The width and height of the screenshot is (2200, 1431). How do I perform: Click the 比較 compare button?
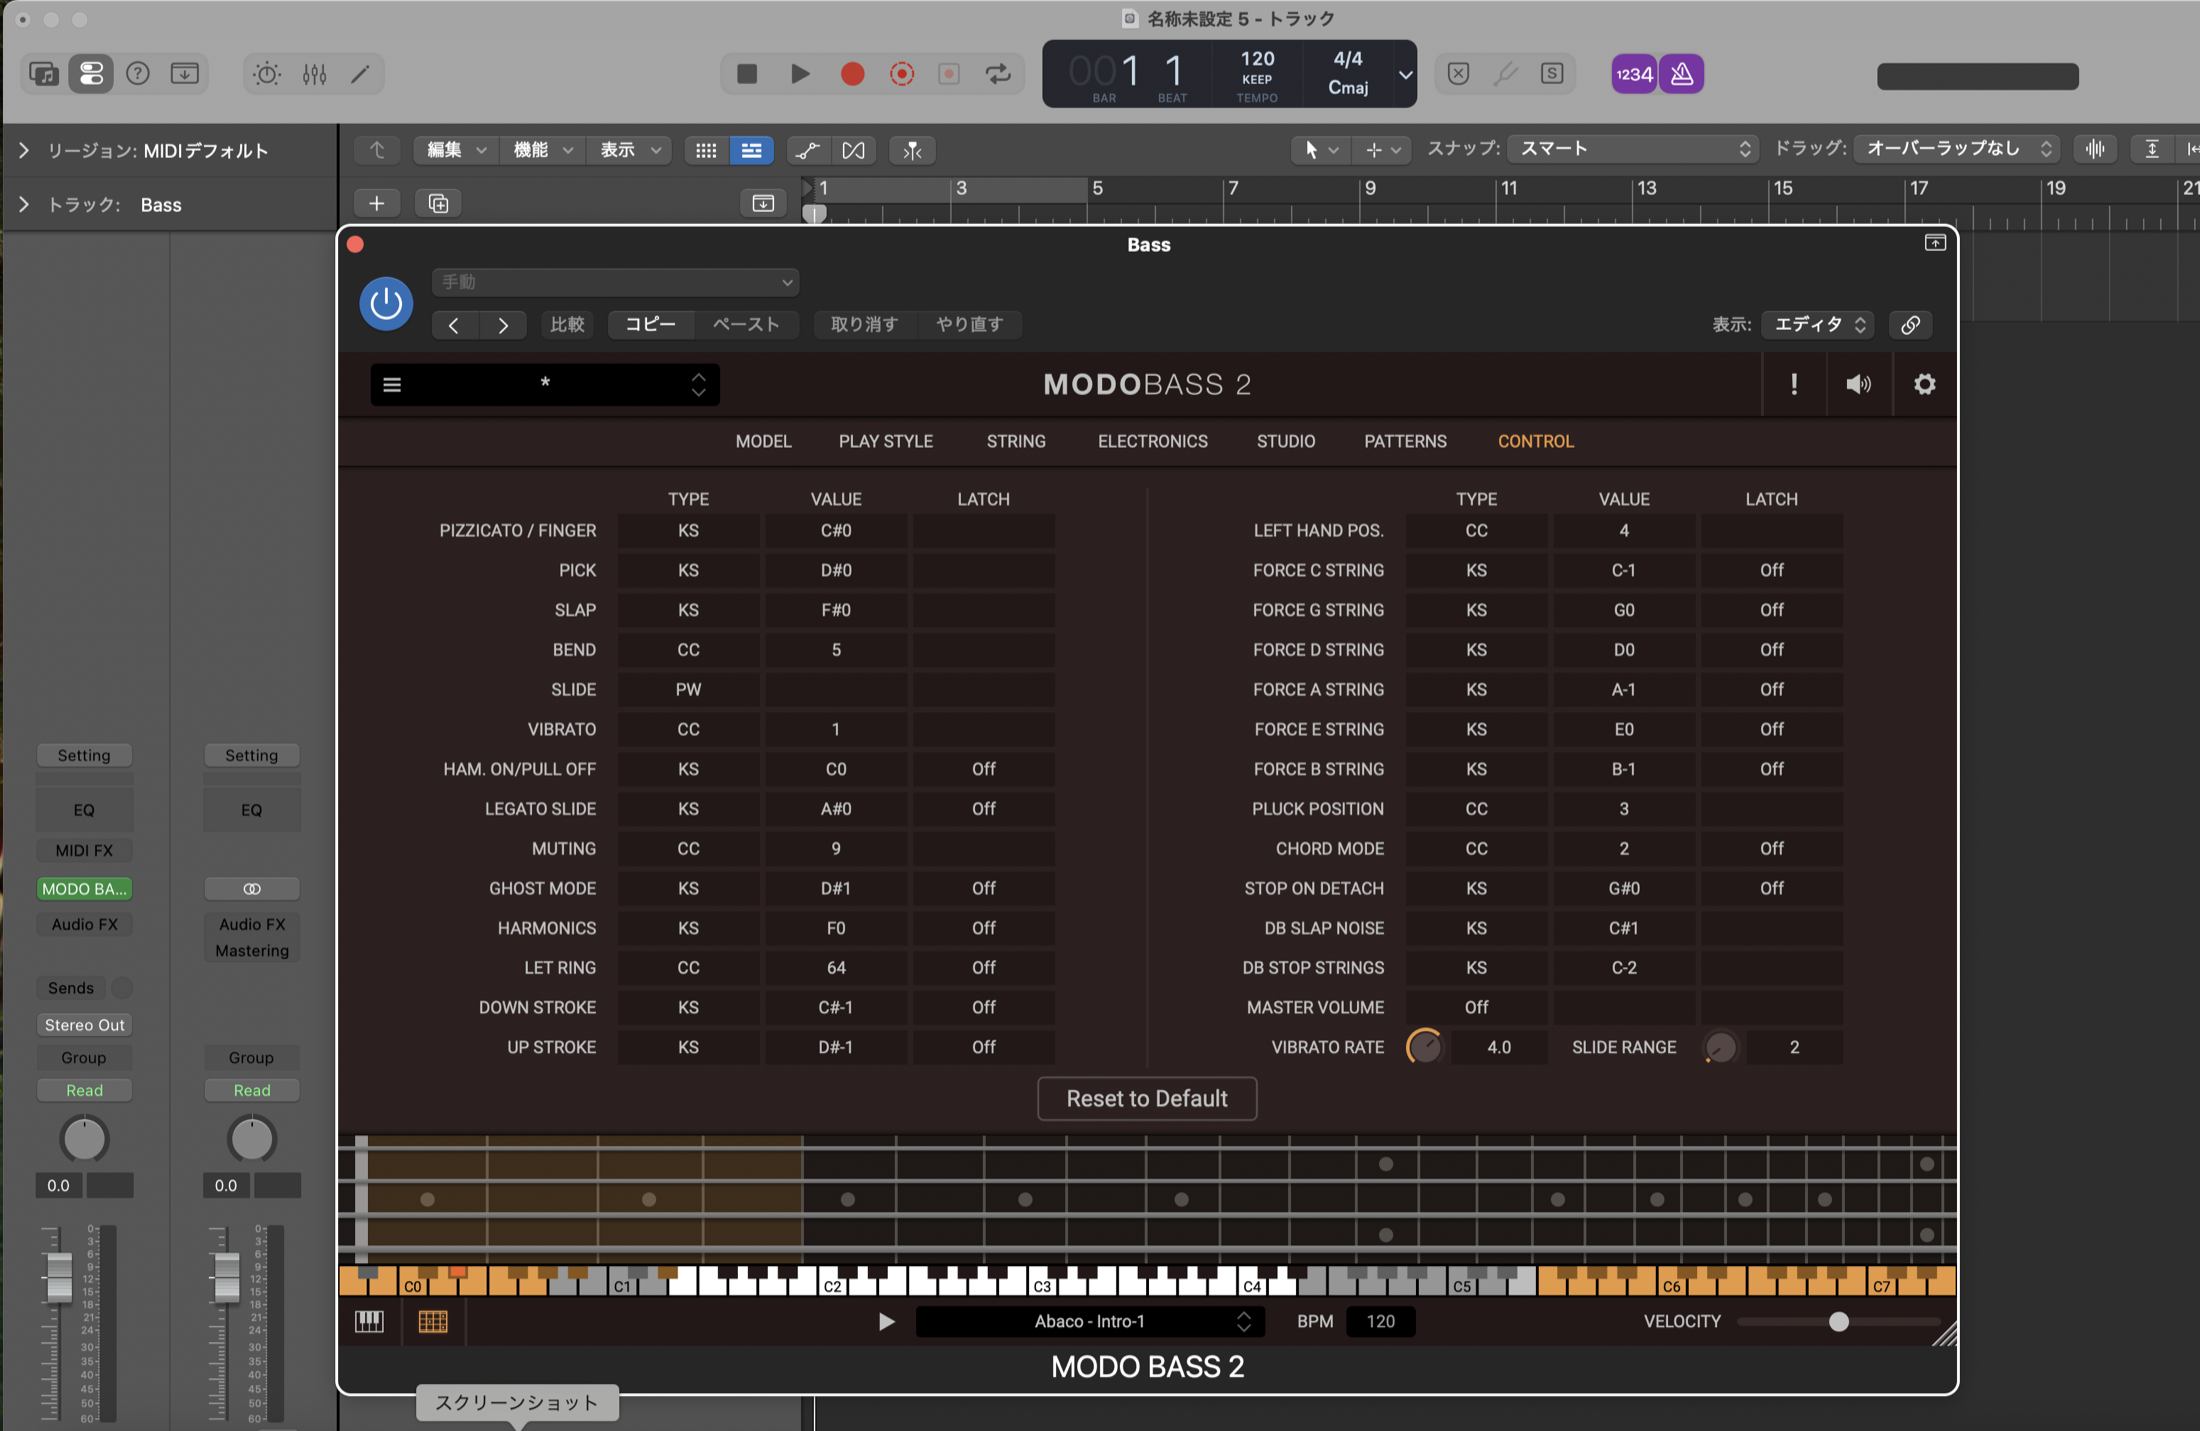567,325
